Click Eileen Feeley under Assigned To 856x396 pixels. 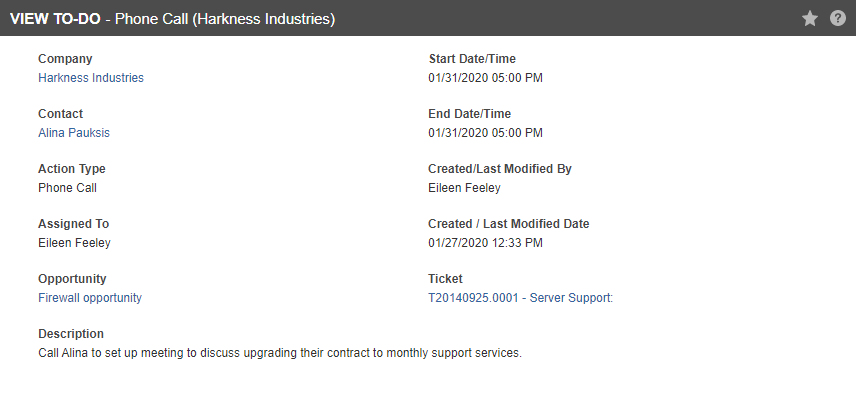click(74, 243)
